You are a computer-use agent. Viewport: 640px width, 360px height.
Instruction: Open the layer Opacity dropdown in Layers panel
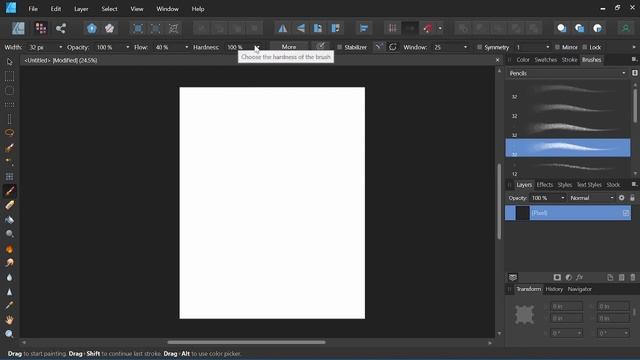(x=563, y=198)
